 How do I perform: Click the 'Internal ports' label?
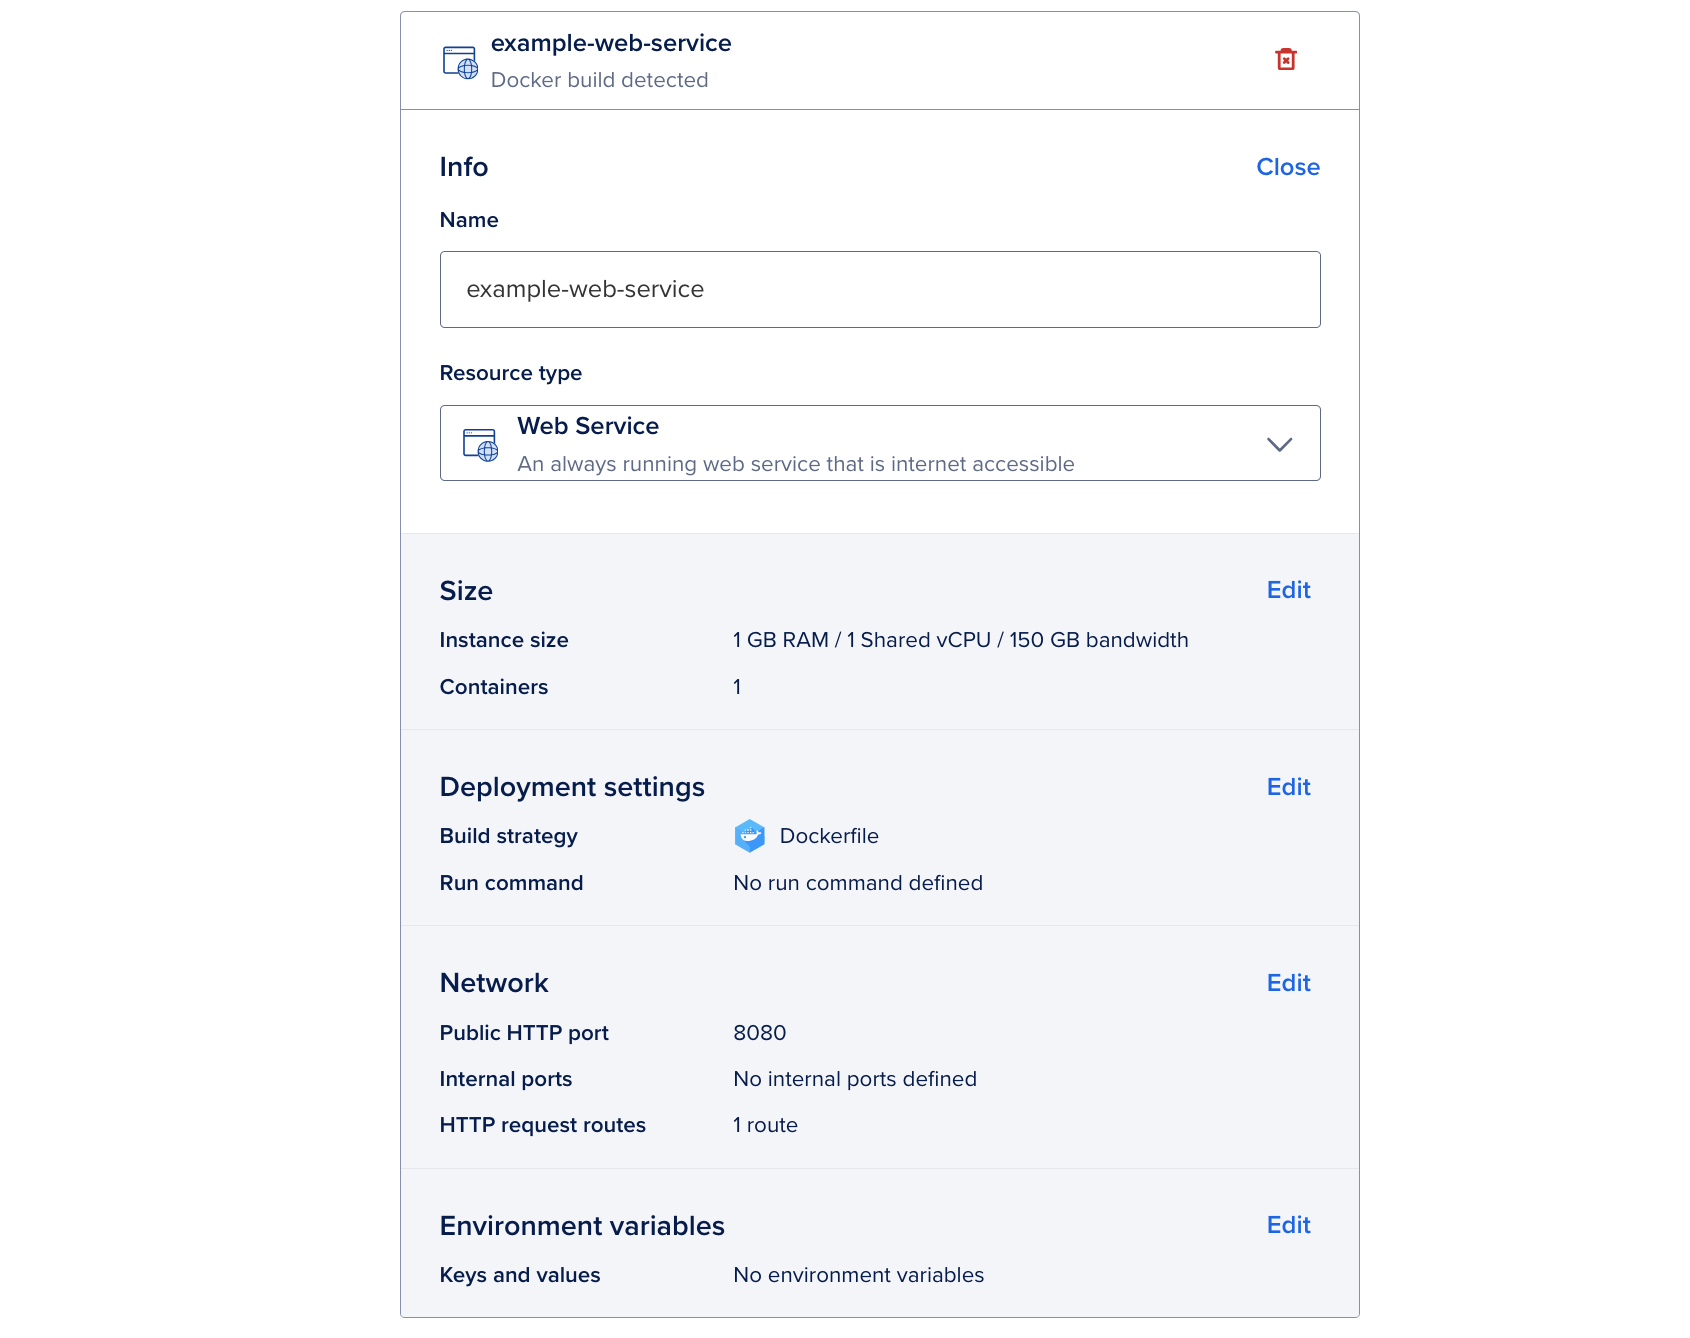(x=506, y=1079)
